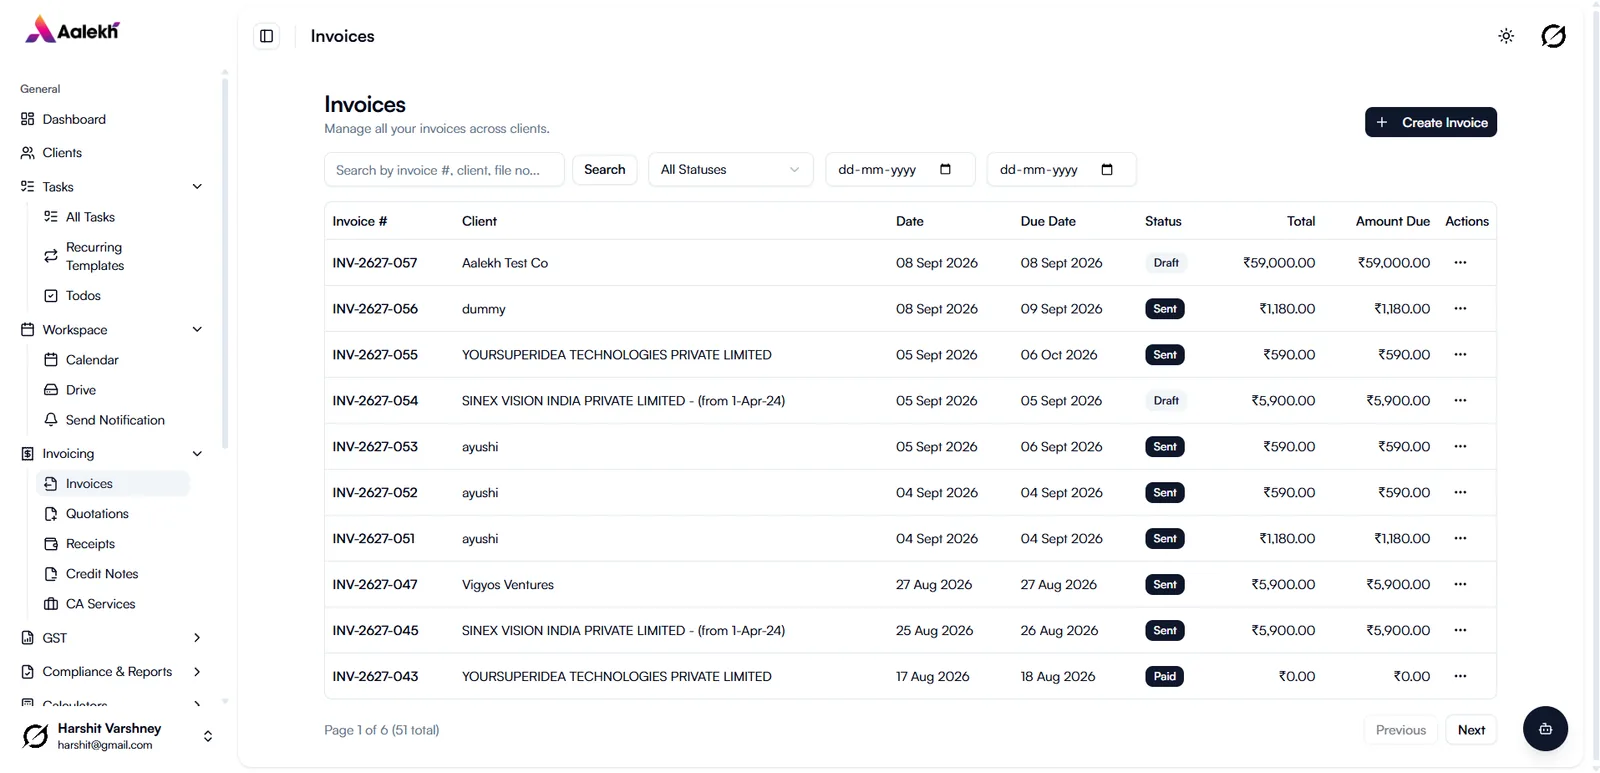The width and height of the screenshot is (1600, 773).
Task: Go to the Next page
Action: [1471, 730]
